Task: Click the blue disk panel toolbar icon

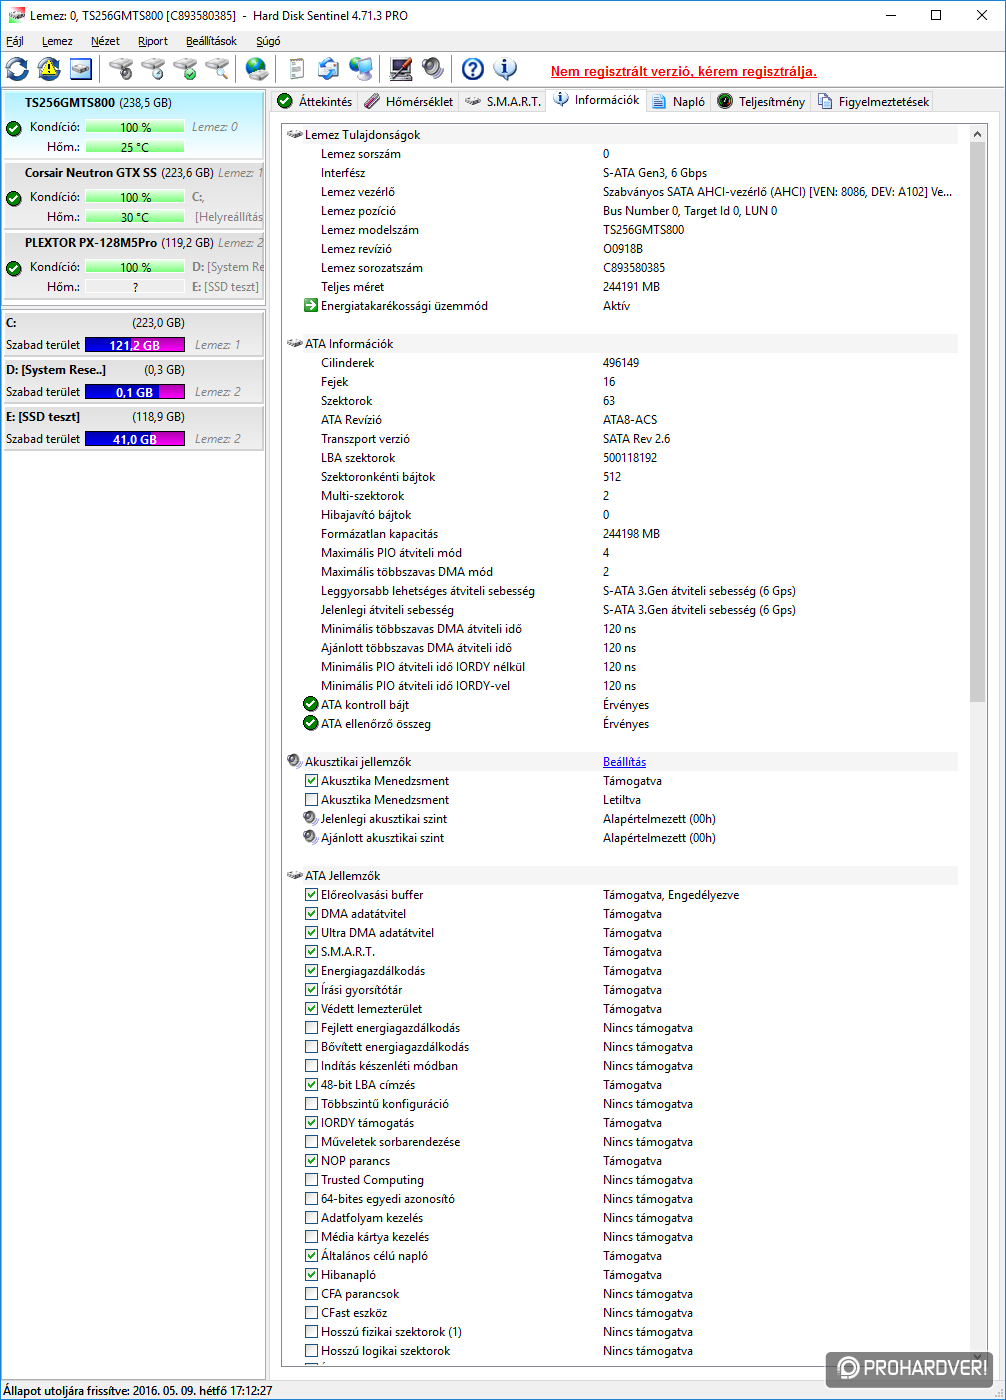Action: pyautogui.click(x=81, y=69)
